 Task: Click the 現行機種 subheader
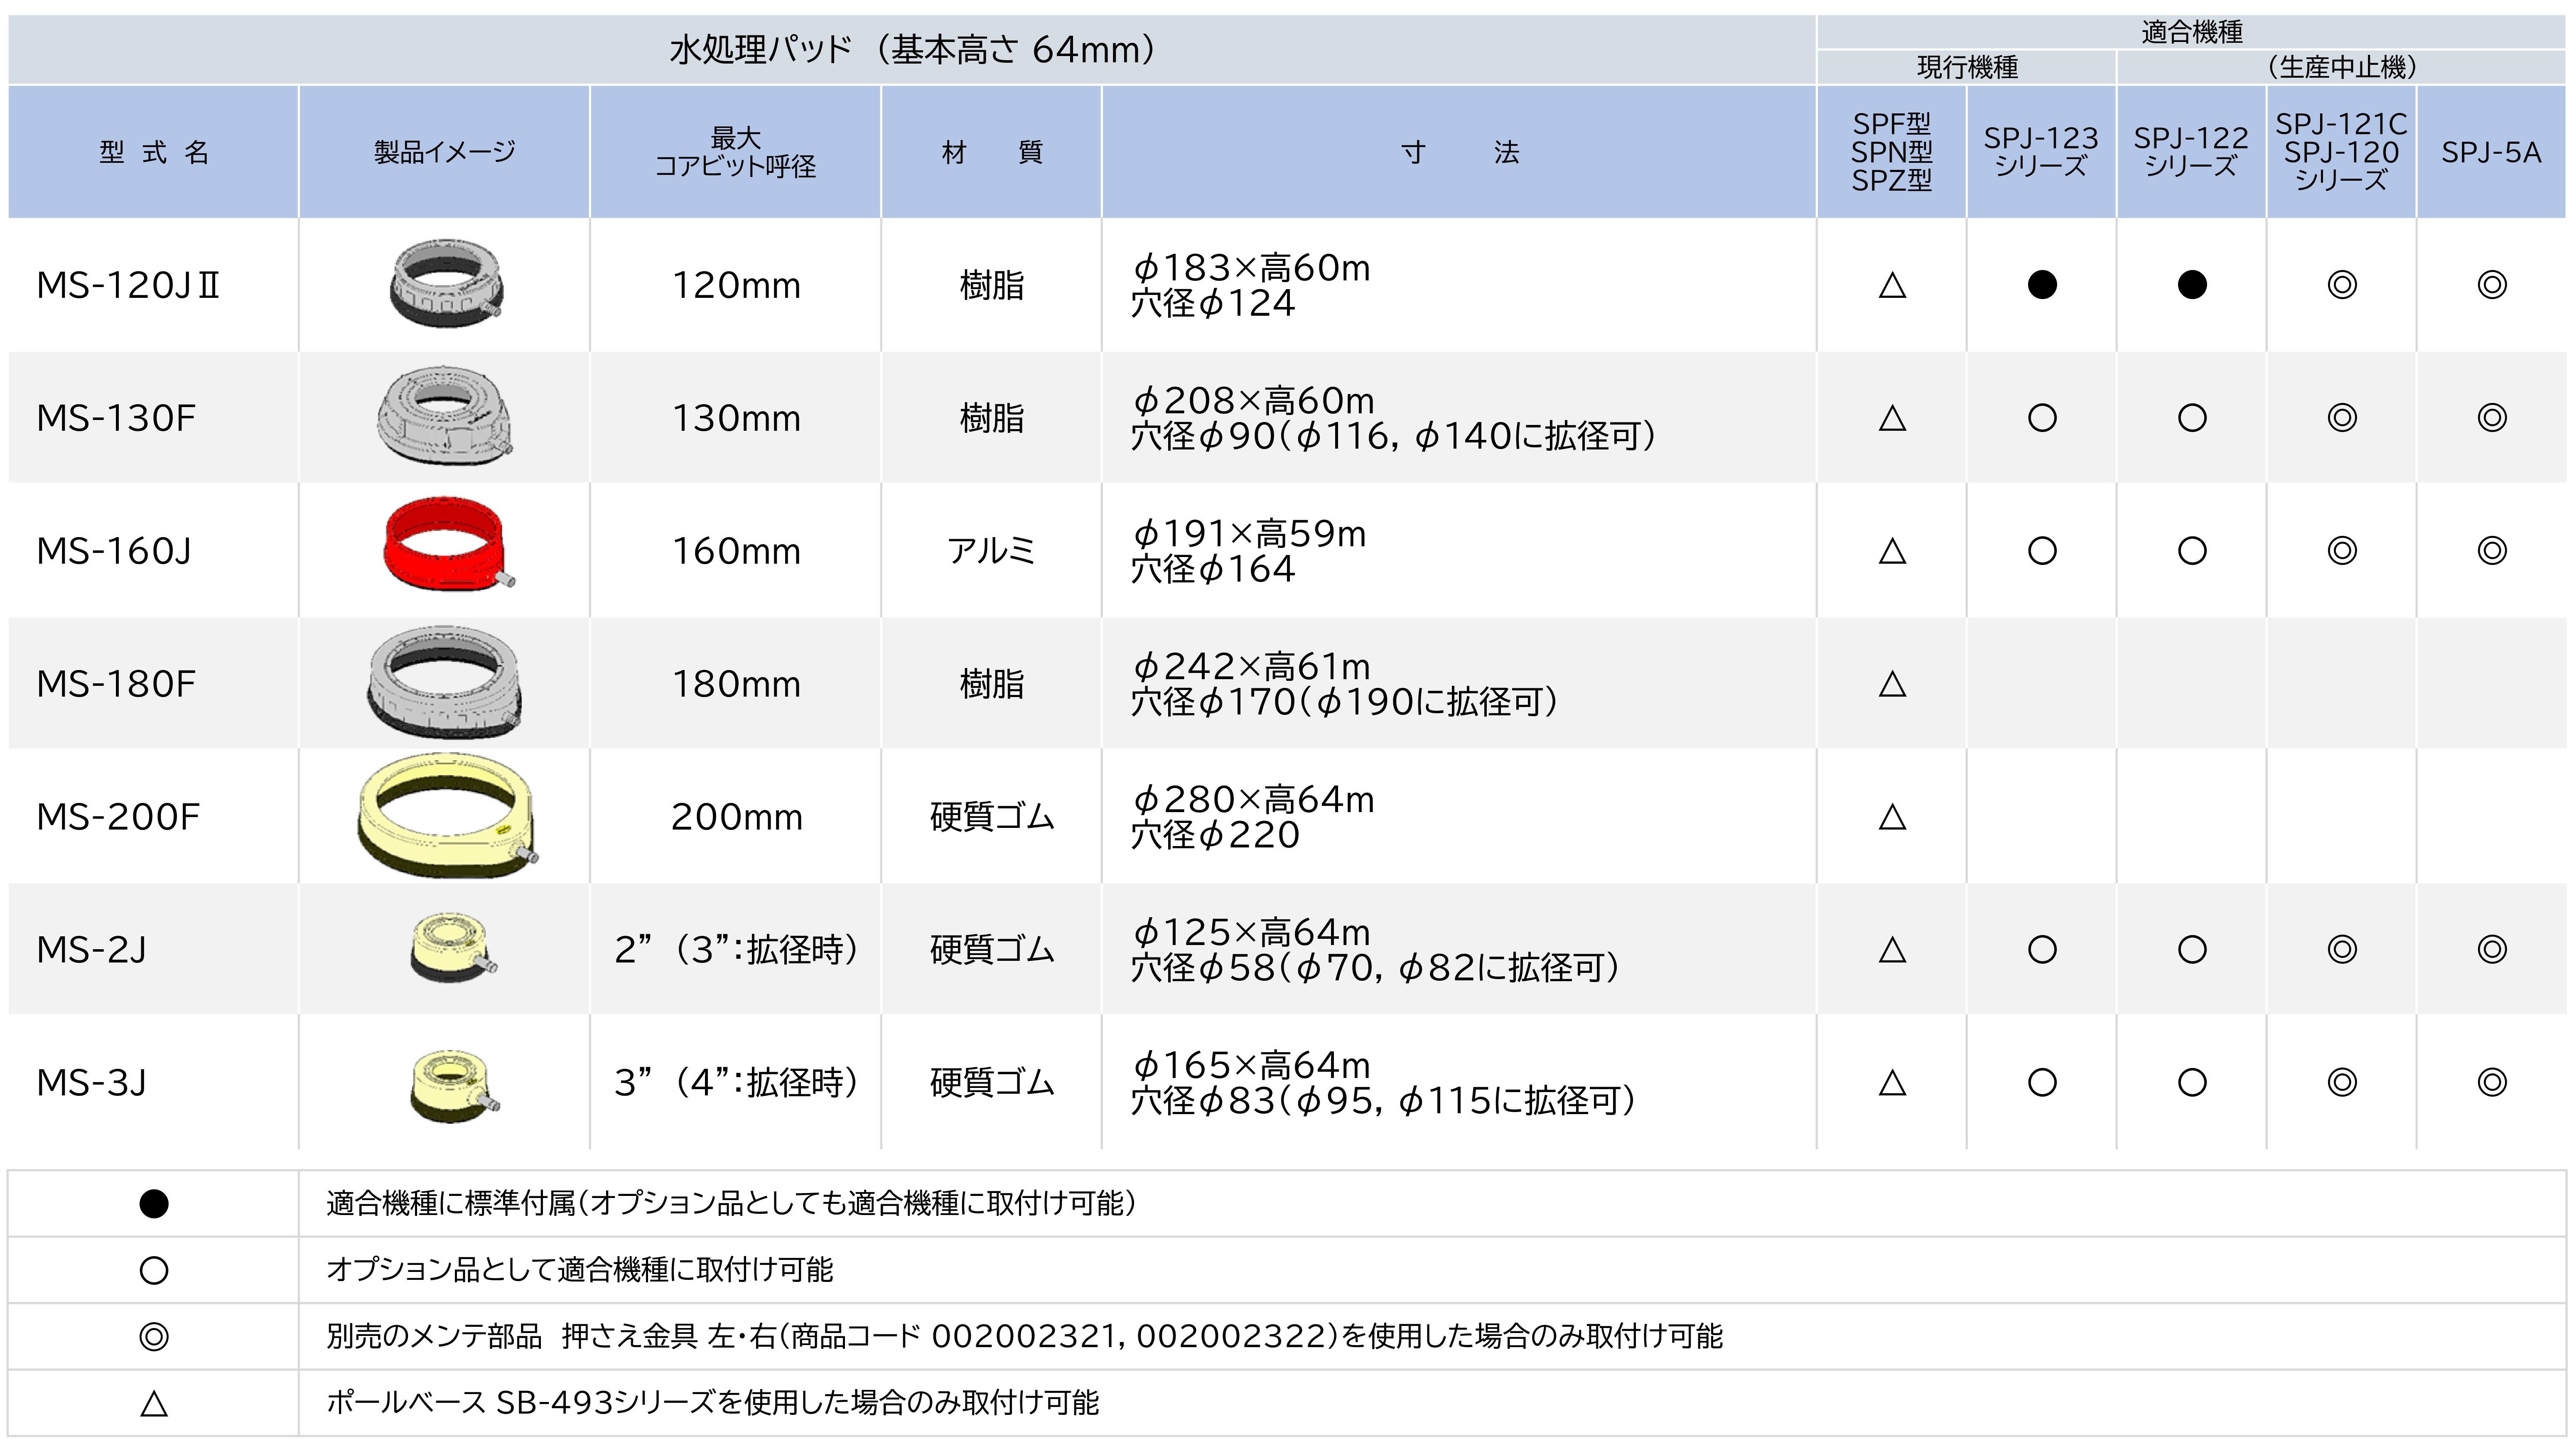click(x=1967, y=67)
